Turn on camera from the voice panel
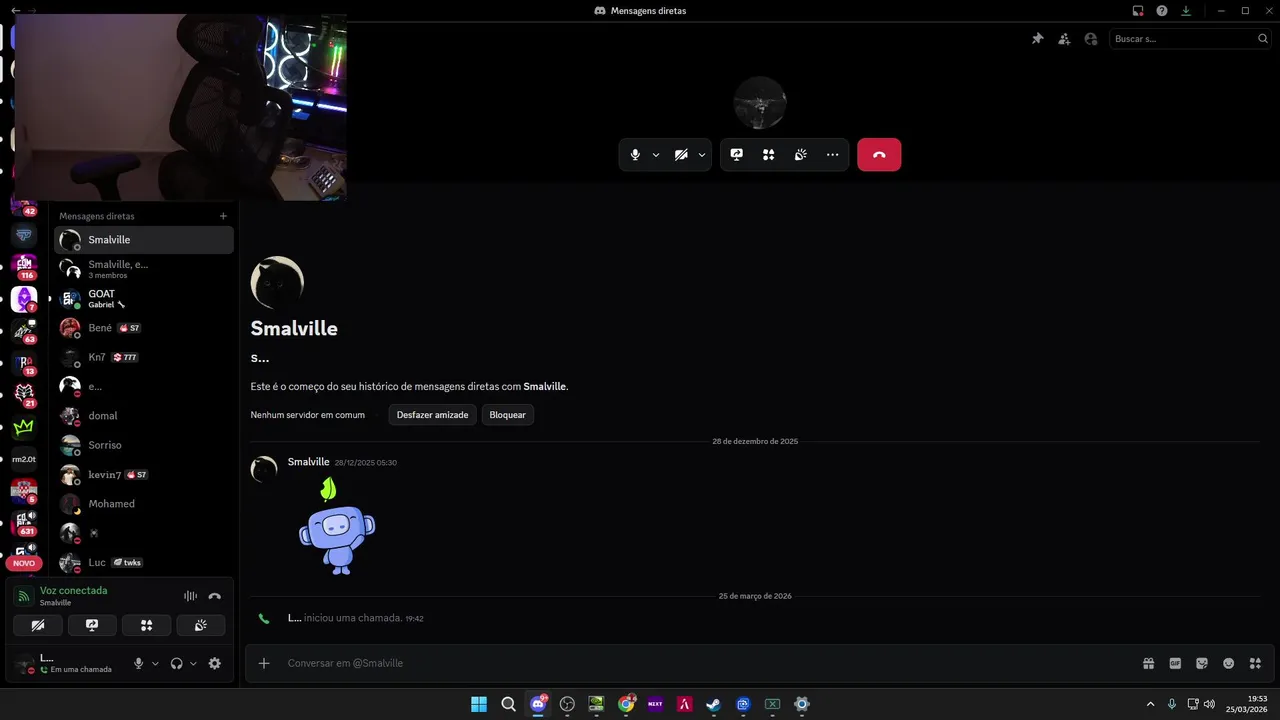The image size is (1280, 720). 38,626
